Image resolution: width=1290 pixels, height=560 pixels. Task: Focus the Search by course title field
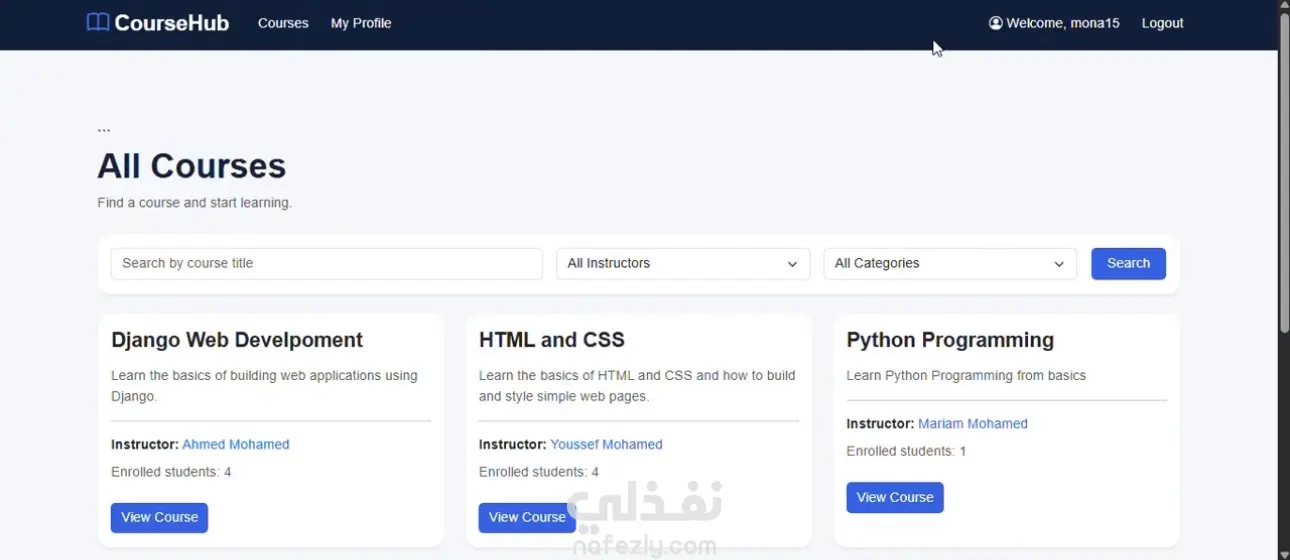point(326,263)
